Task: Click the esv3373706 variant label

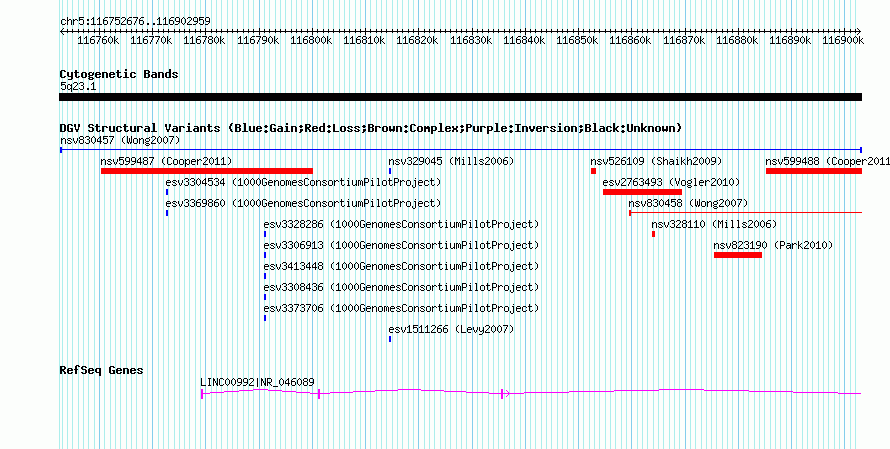Action: (401, 308)
